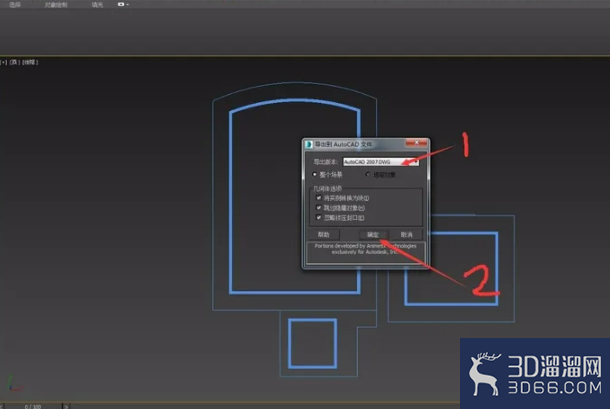The image size is (610, 409).
Task: Click the time slider next frame arrow
Action: click(66, 407)
